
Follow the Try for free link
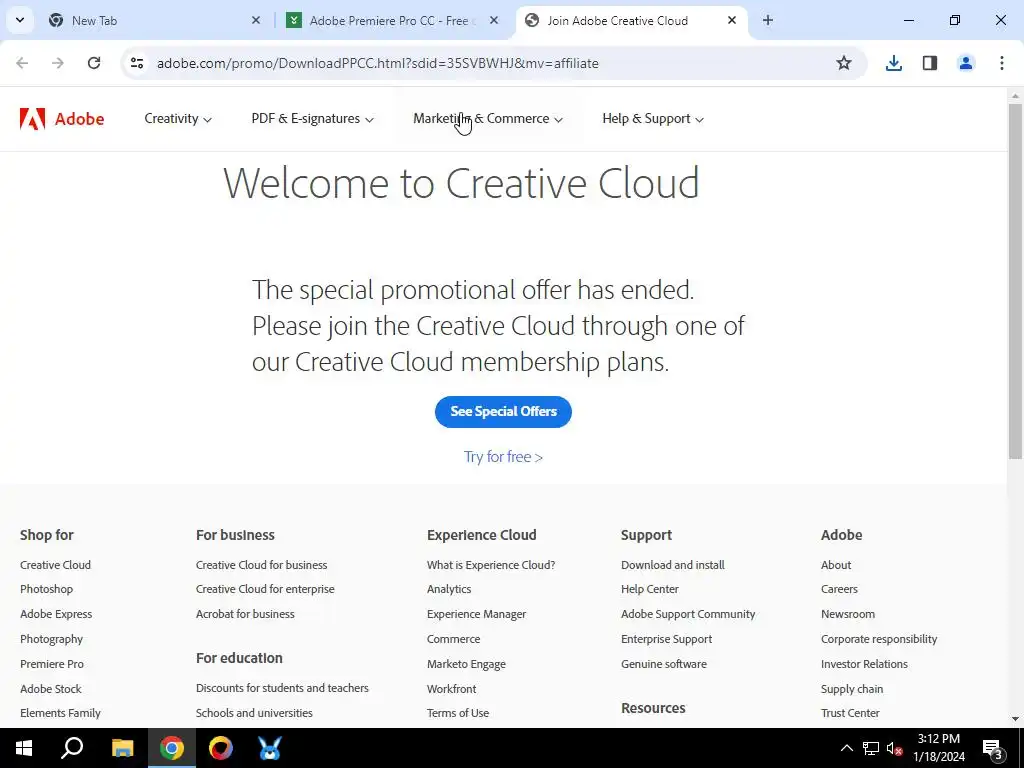503,456
